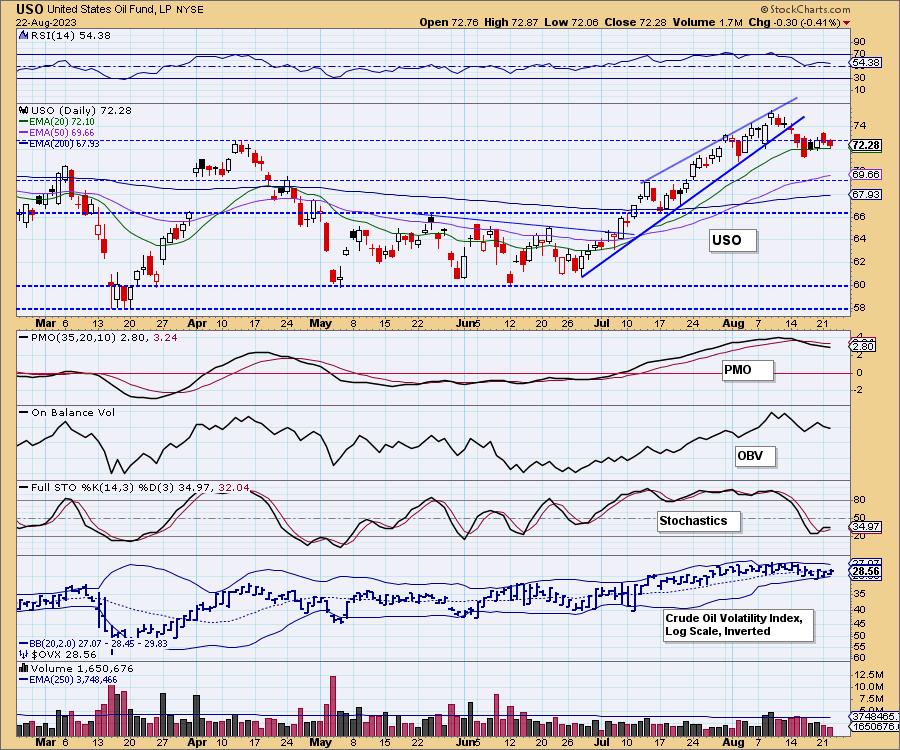The image size is (900, 750).
Task: Click the RSI(14) legend icon
Action: 24,35
